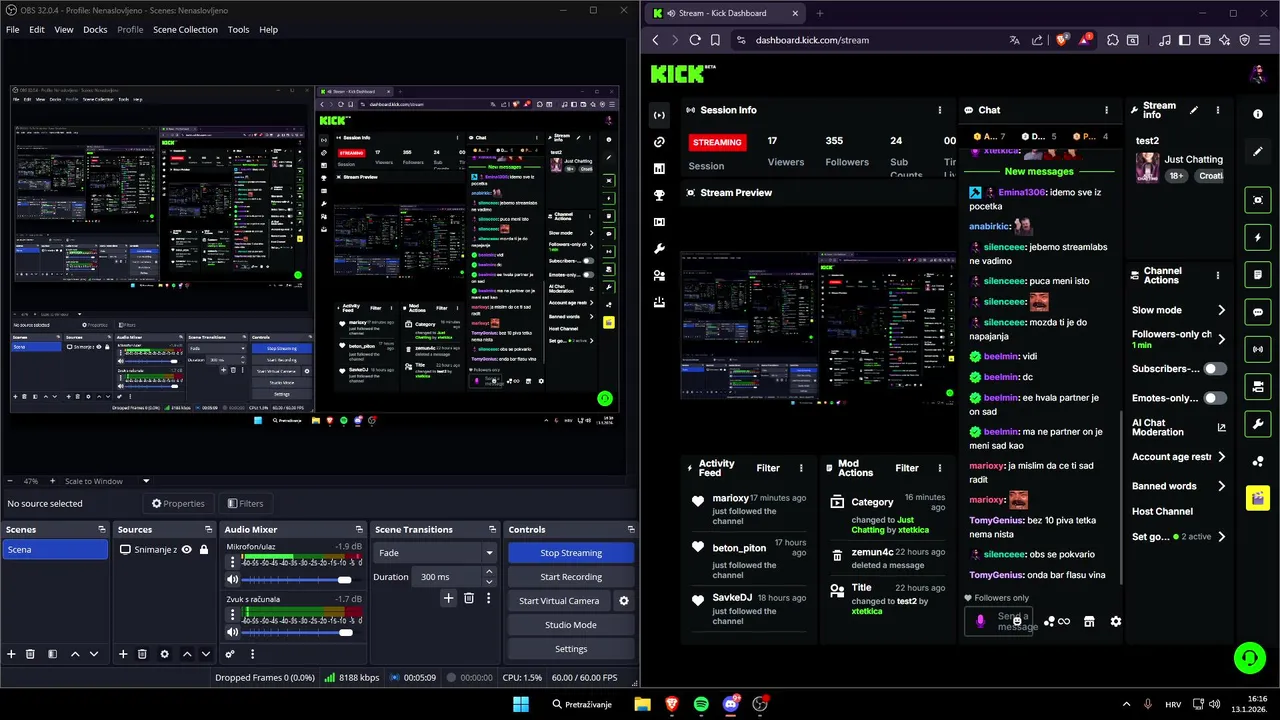
Task: Mute Mikrofon/ulaz audio channel
Action: pos(233,580)
